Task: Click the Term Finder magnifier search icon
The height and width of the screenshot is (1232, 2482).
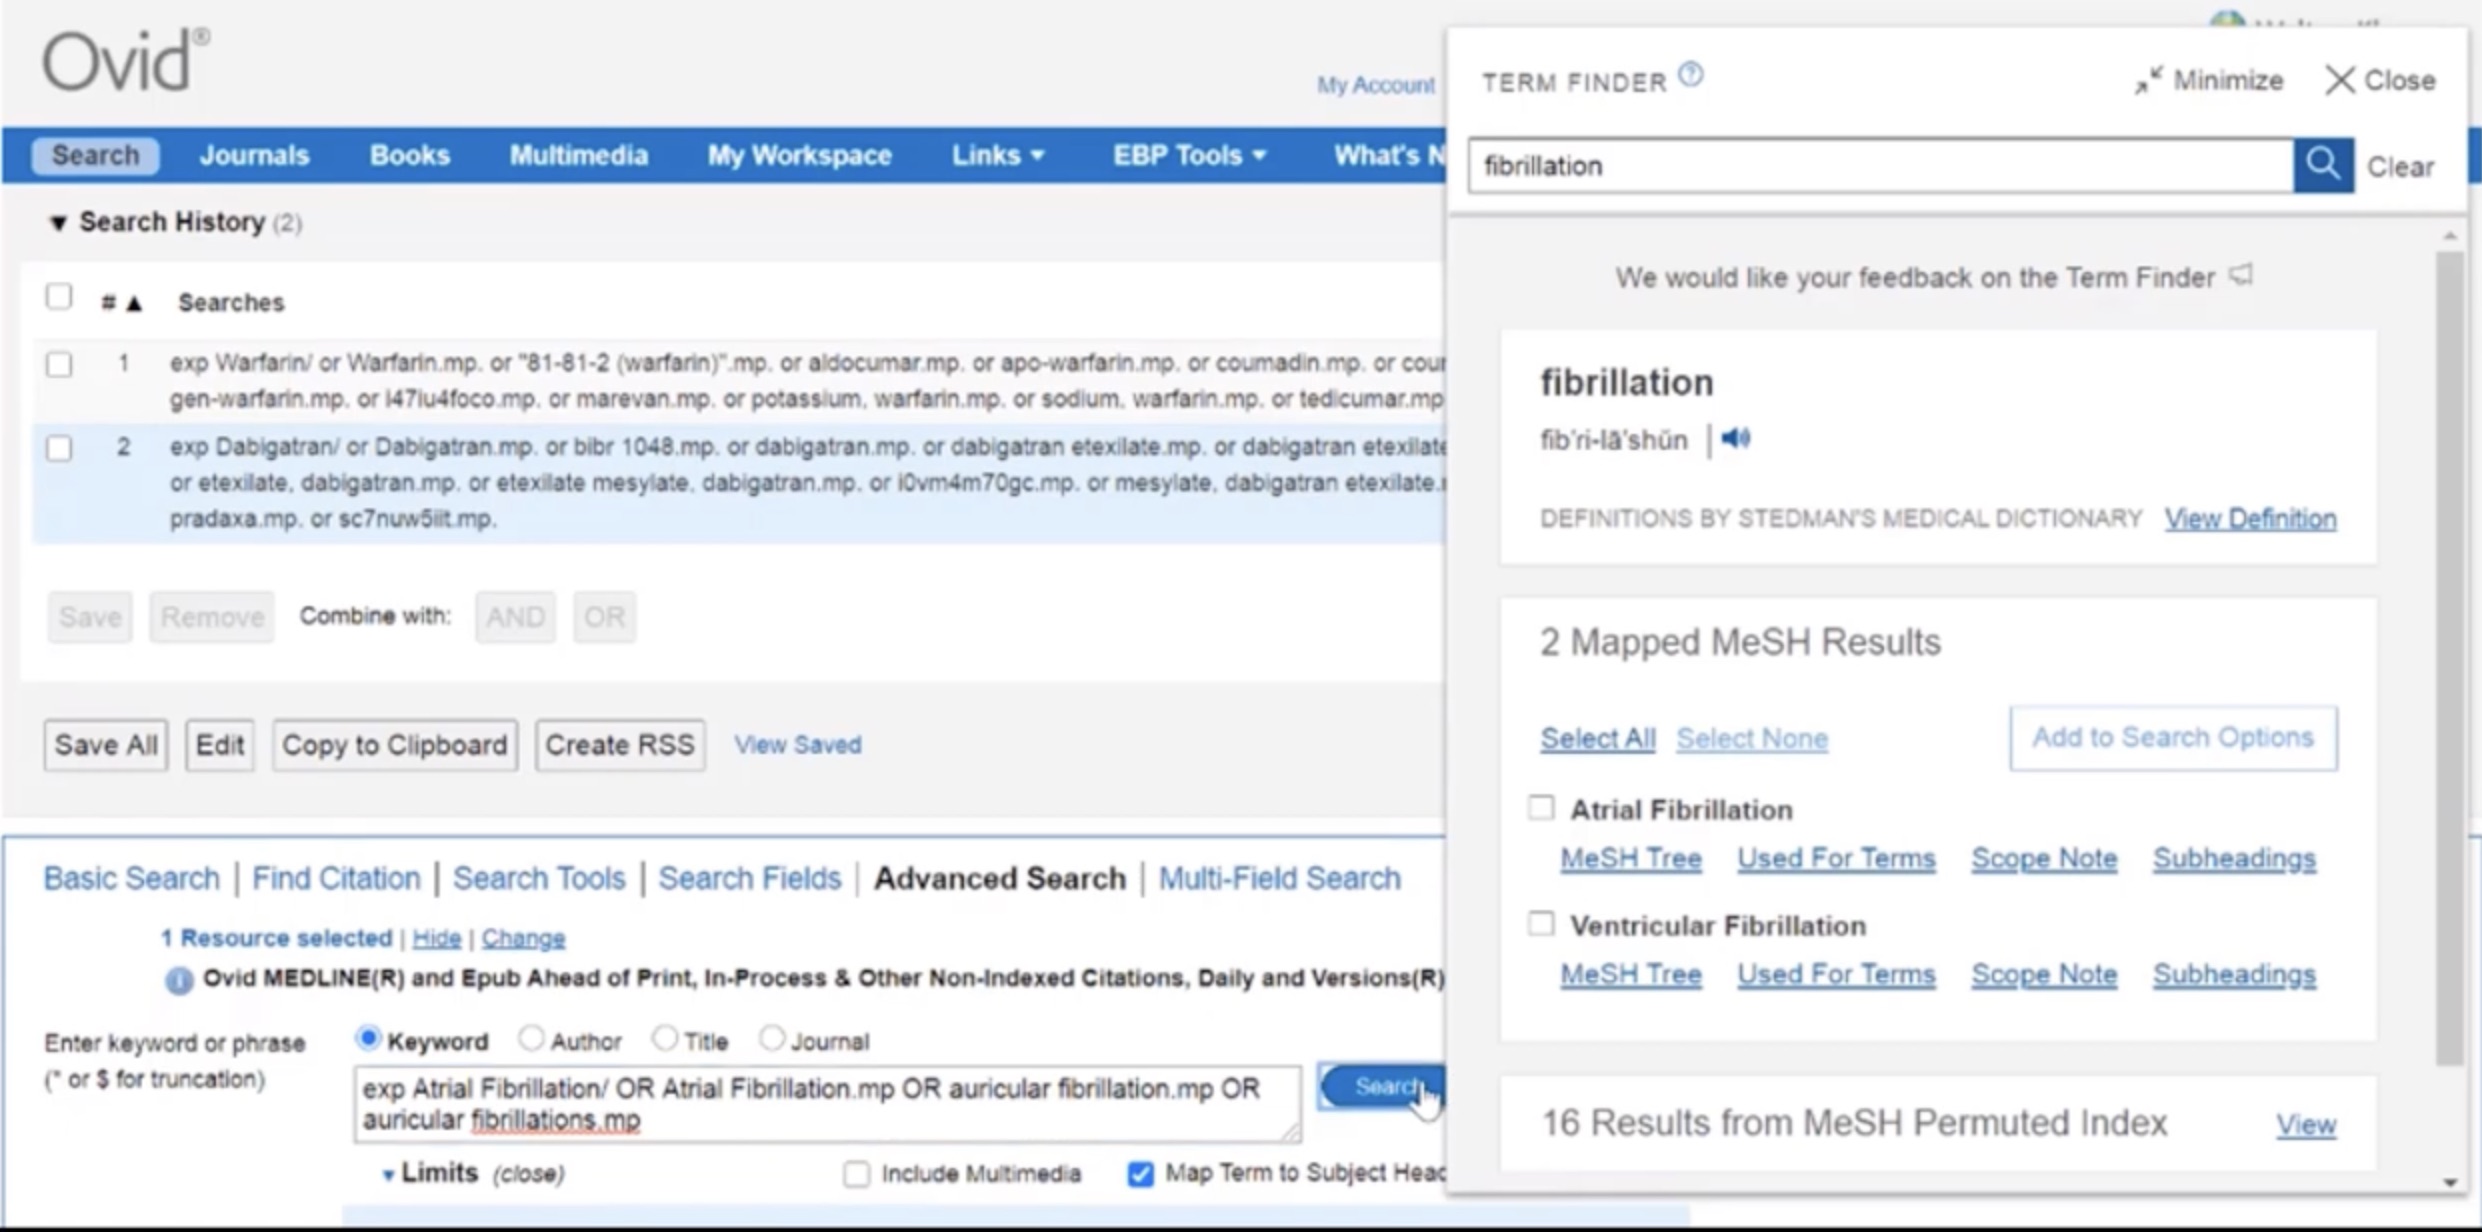Action: point(2322,165)
